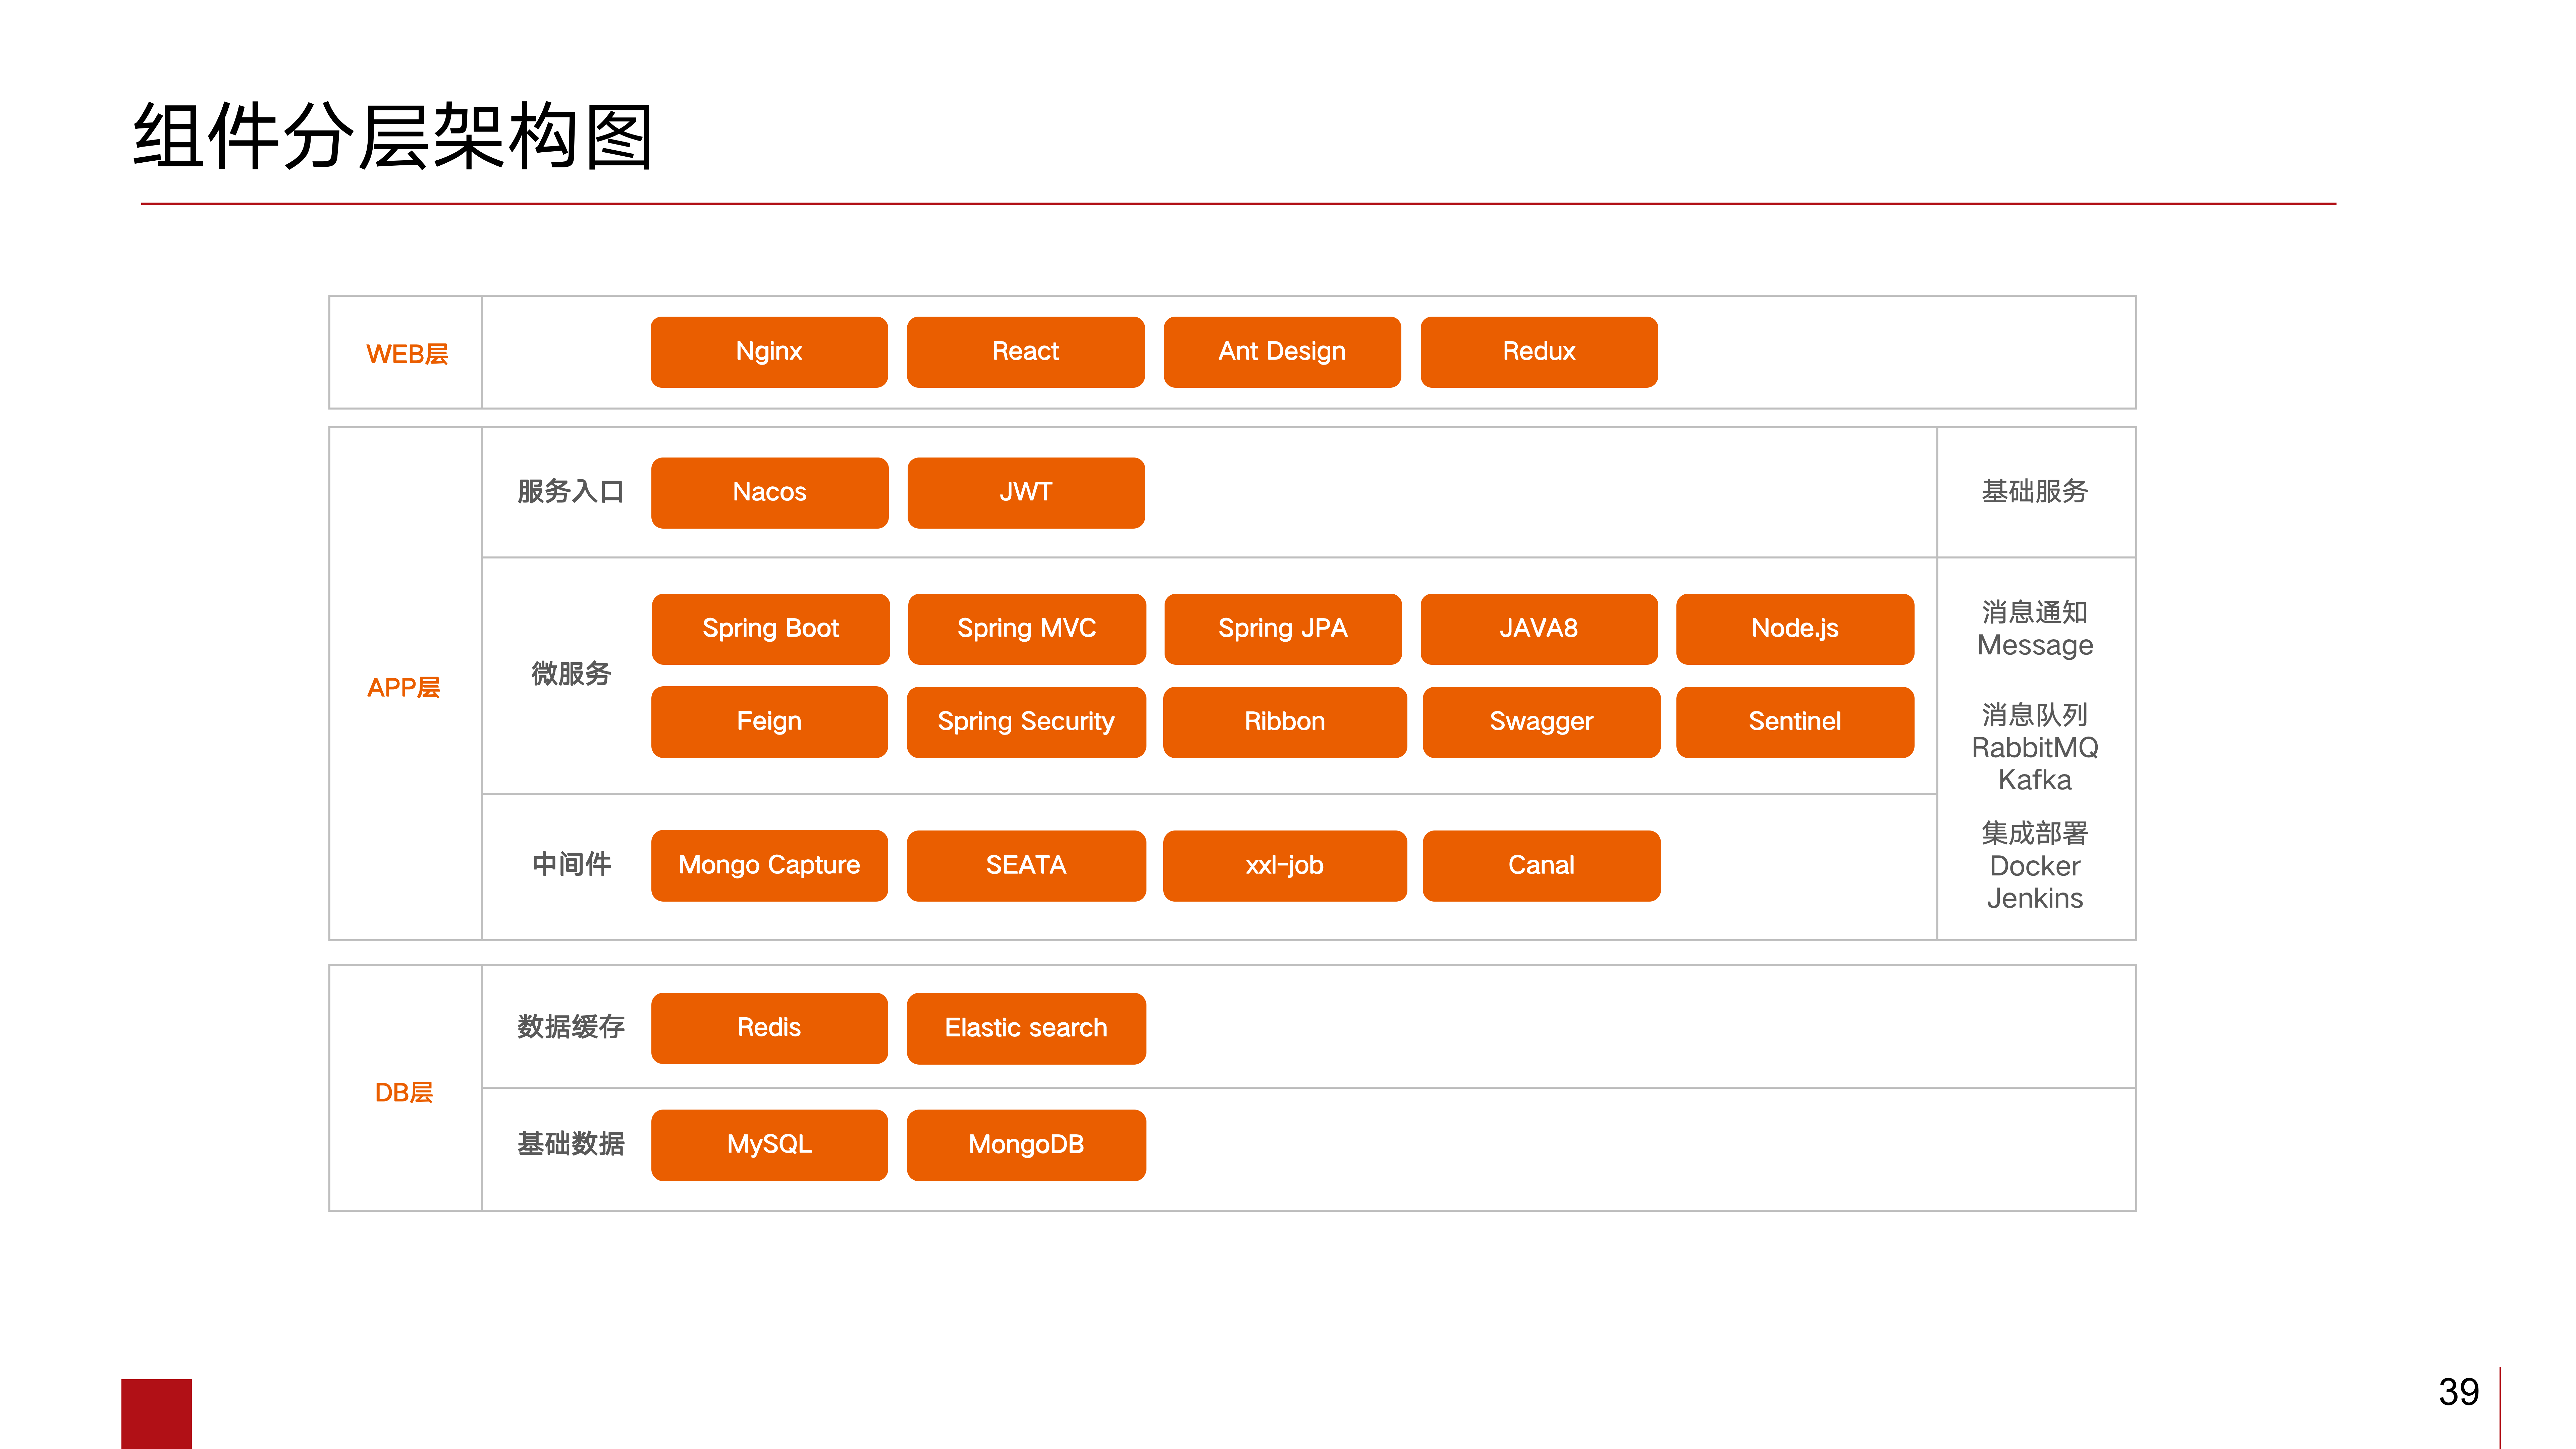The width and height of the screenshot is (2576, 1449).
Task: Select the 数据缓存 row label
Action: [x=571, y=1027]
